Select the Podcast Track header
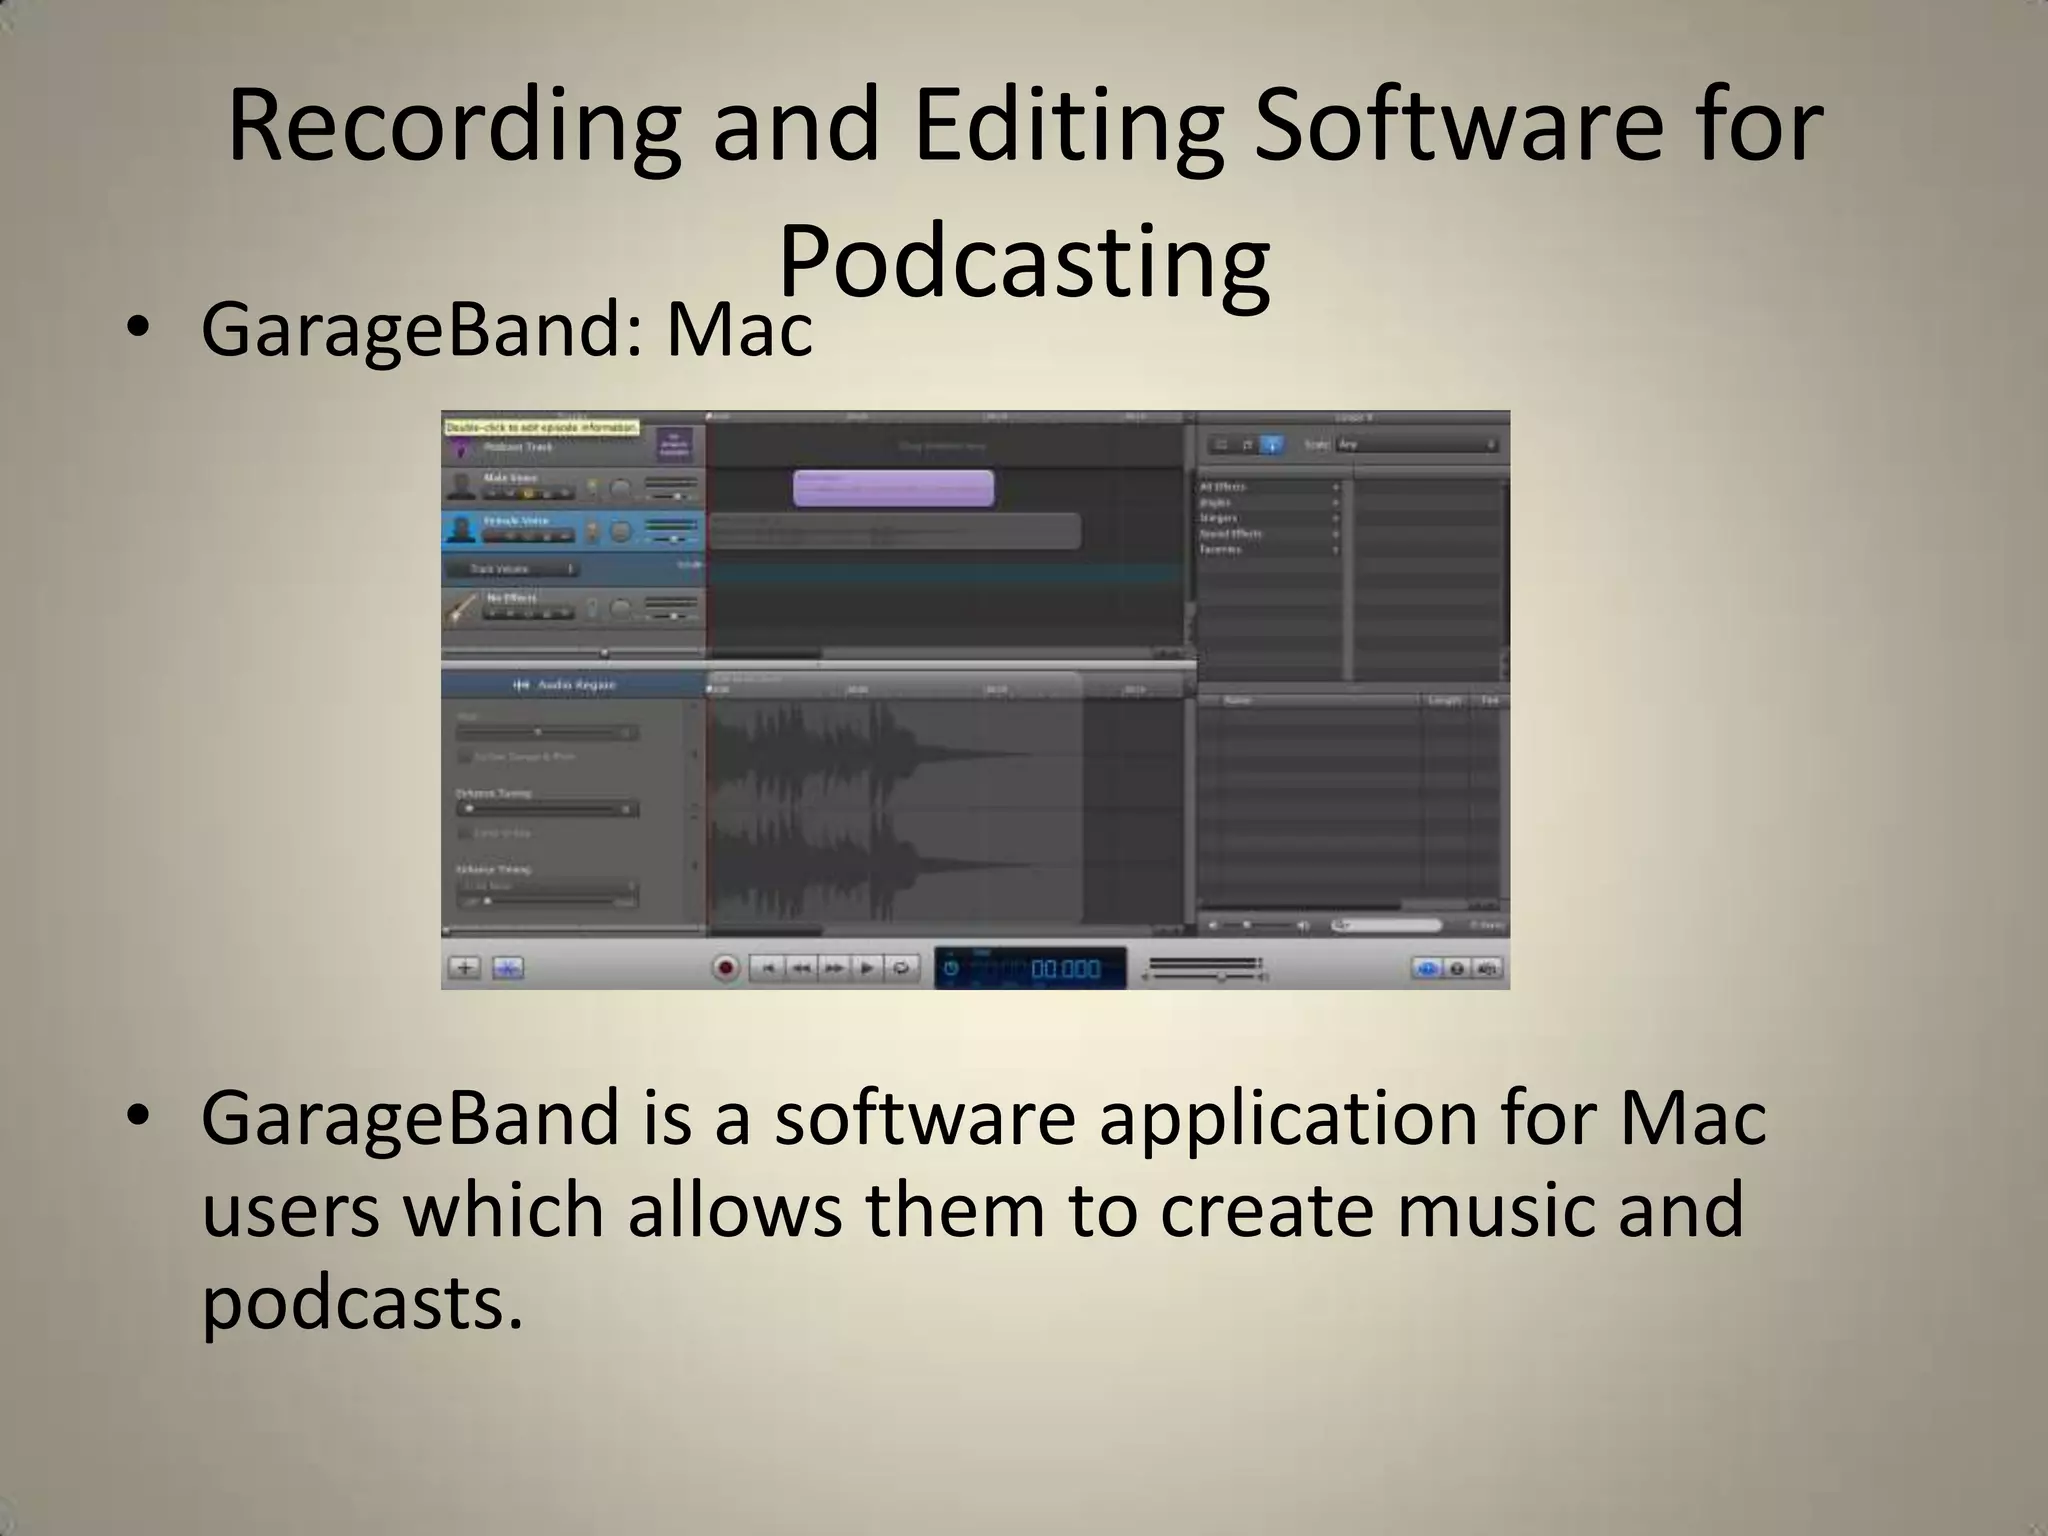The width and height of the screenshot is (2048, 1536). (573, 445)
